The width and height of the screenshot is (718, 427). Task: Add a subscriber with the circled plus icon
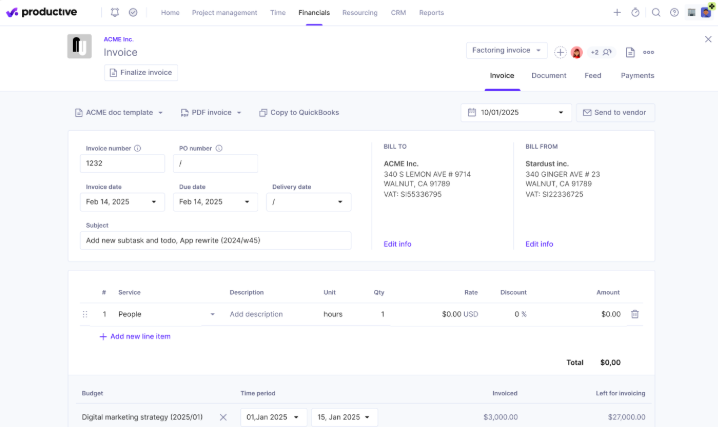(560, 52)
